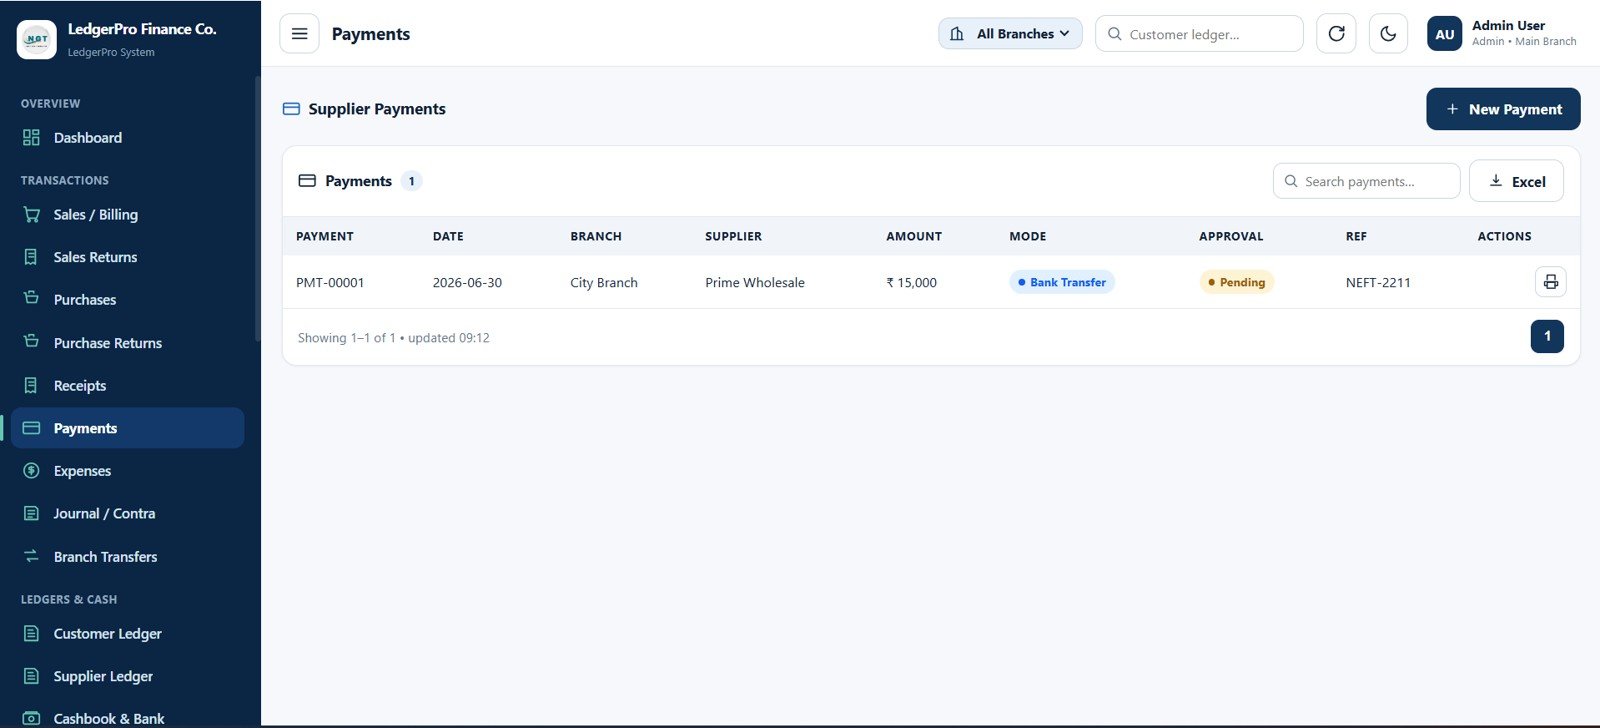The image size is (1600, 728).
Task: Click the REF column header
Action: click(x=1356, y=237)
